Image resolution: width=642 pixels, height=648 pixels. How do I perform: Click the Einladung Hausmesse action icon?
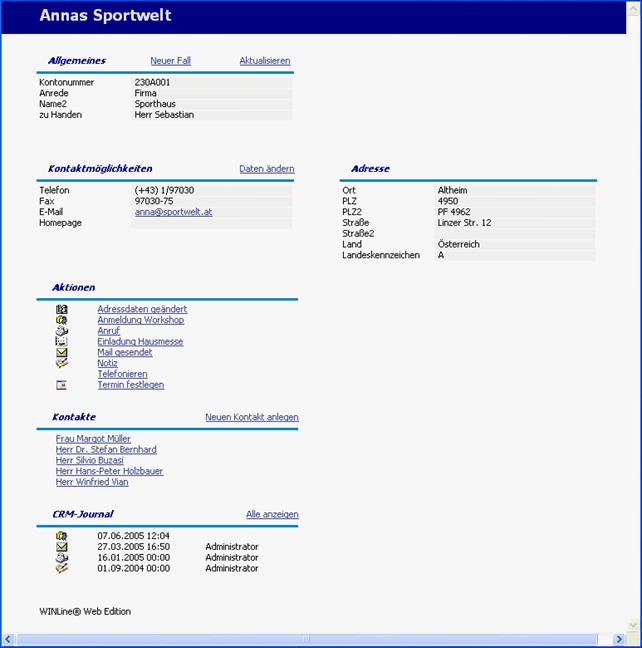(62, 342)
